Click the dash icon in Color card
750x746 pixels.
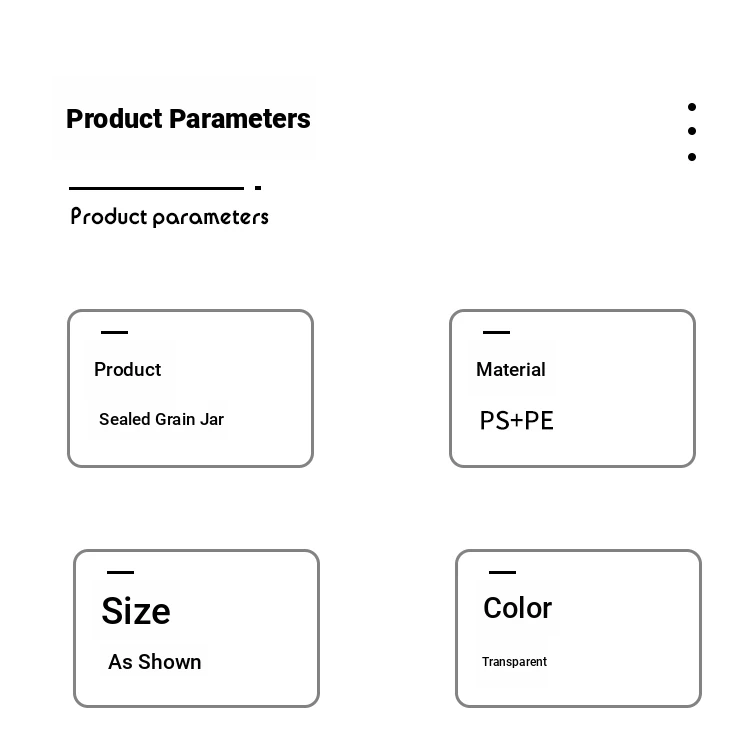(x=502, y=572)
